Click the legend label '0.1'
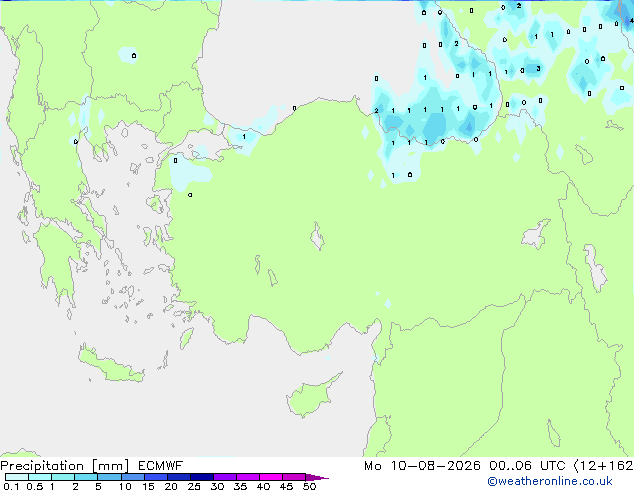This screenshot has width=634, height=490. click(11, 486)
